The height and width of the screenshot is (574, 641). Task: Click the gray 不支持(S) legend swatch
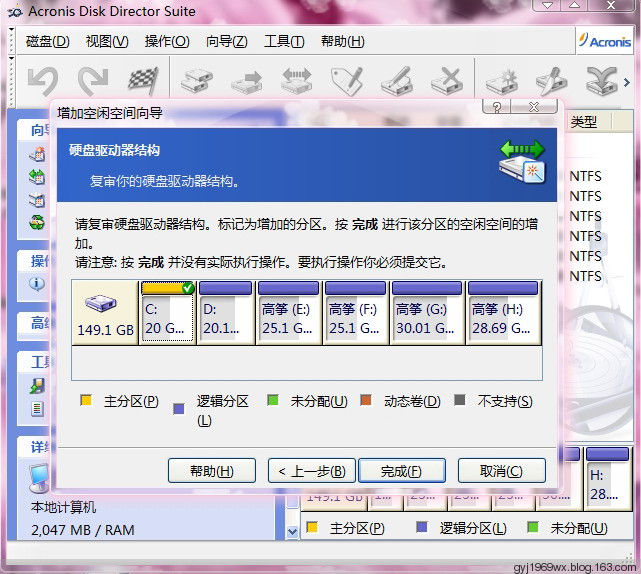click(x=460, y=400)
